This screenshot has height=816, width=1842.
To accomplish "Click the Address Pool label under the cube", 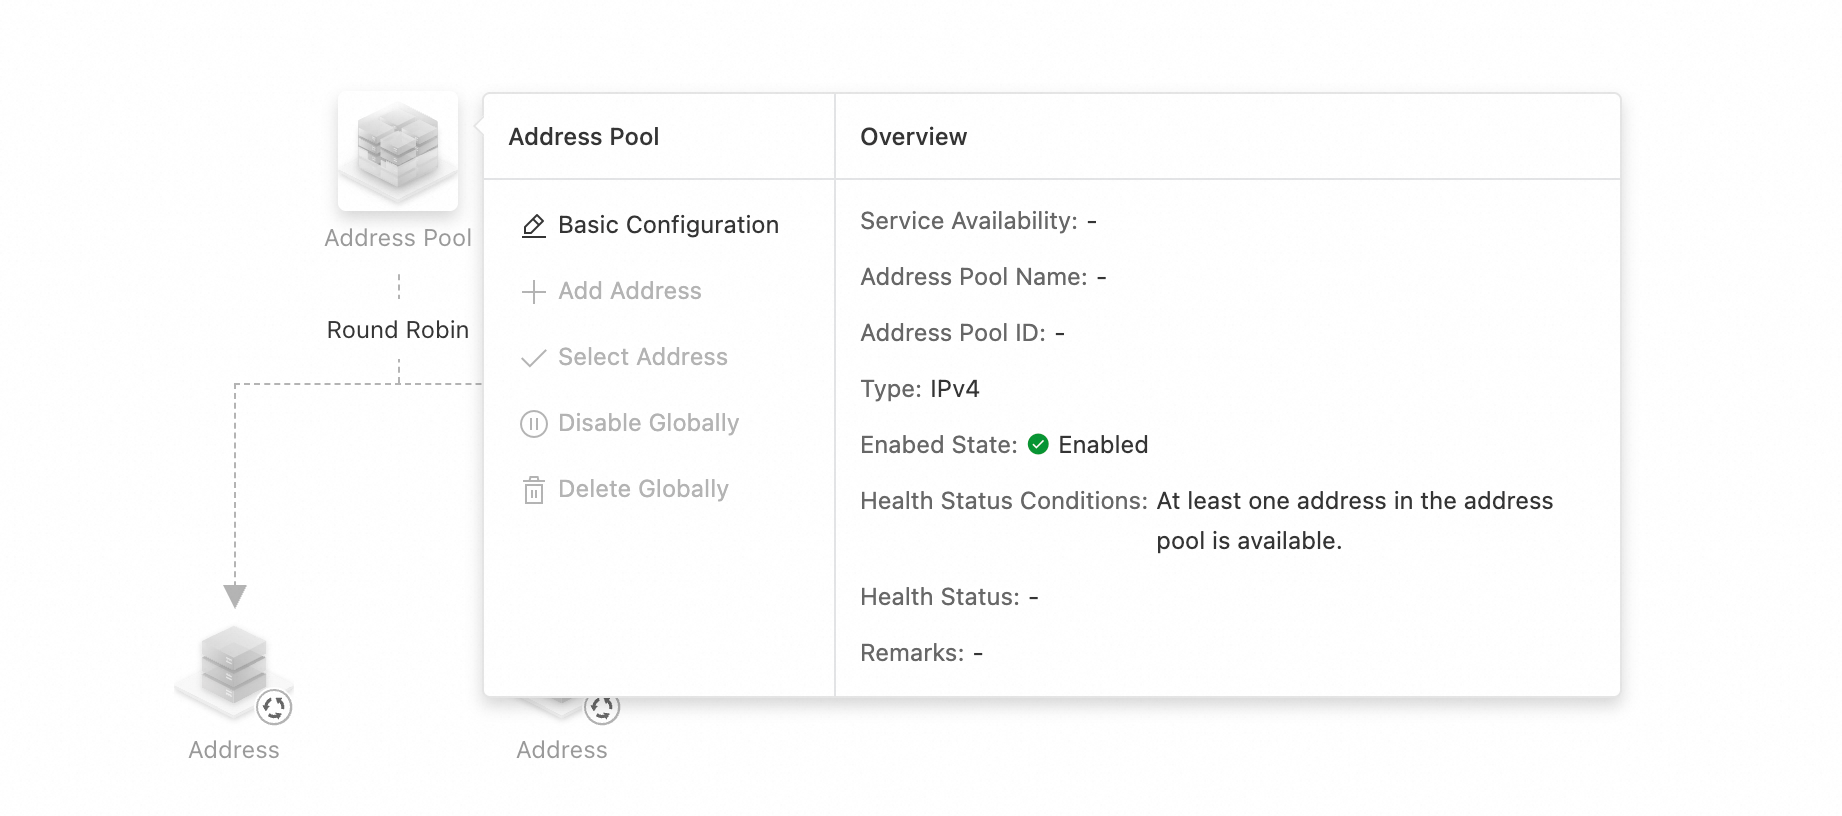I will tap(398, 238).
